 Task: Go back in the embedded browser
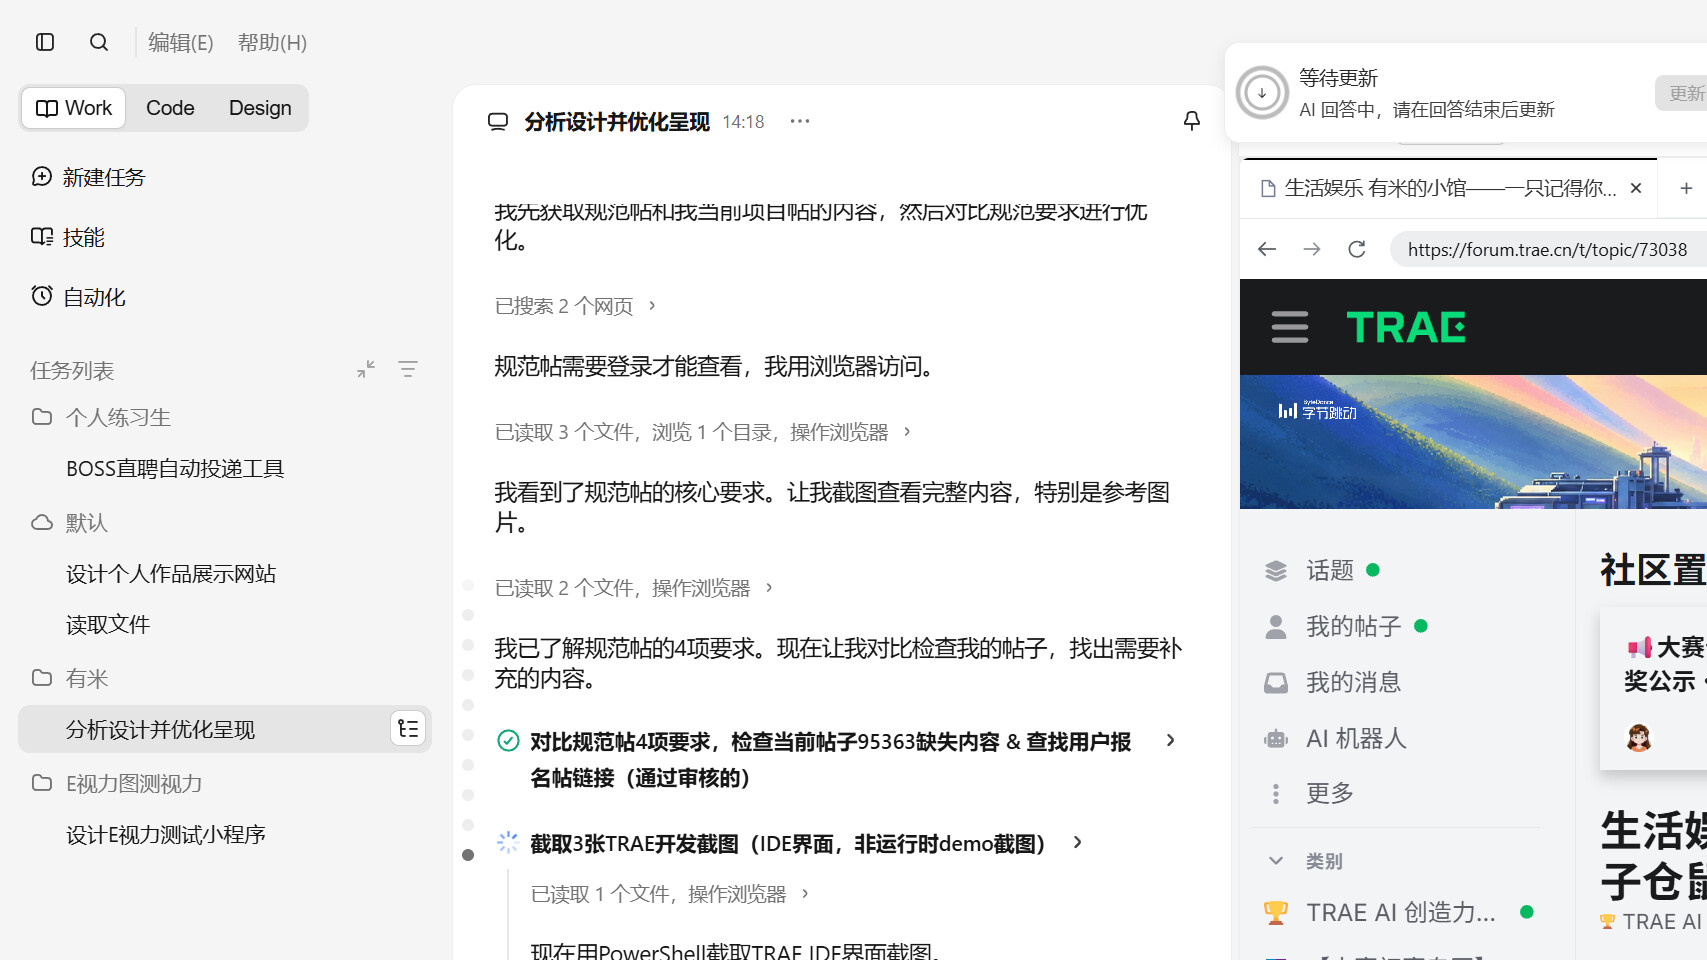point(1267,249)
